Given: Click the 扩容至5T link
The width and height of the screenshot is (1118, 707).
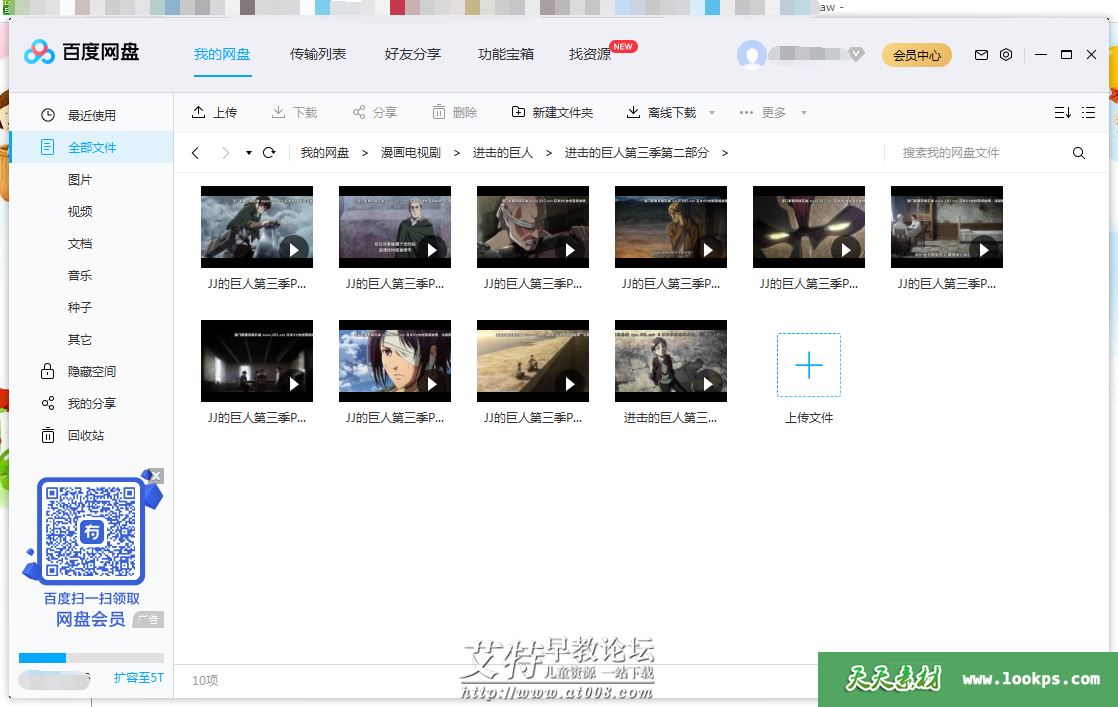Looking at the screenshot, I should pyautogui.click(x=138, y=678).
